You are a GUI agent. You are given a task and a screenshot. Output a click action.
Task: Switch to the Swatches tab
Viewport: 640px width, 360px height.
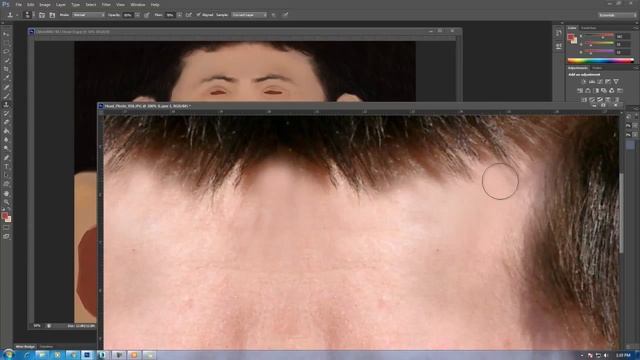[x=588, y=28]
